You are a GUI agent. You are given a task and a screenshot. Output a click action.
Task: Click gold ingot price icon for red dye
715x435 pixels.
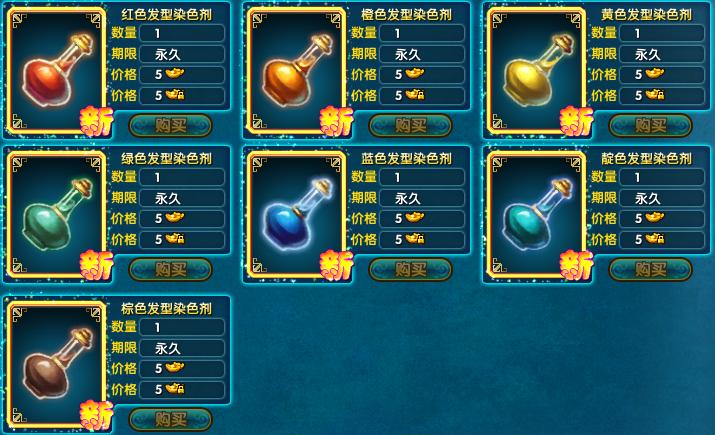pyautogui.click(x=175, y=73)
